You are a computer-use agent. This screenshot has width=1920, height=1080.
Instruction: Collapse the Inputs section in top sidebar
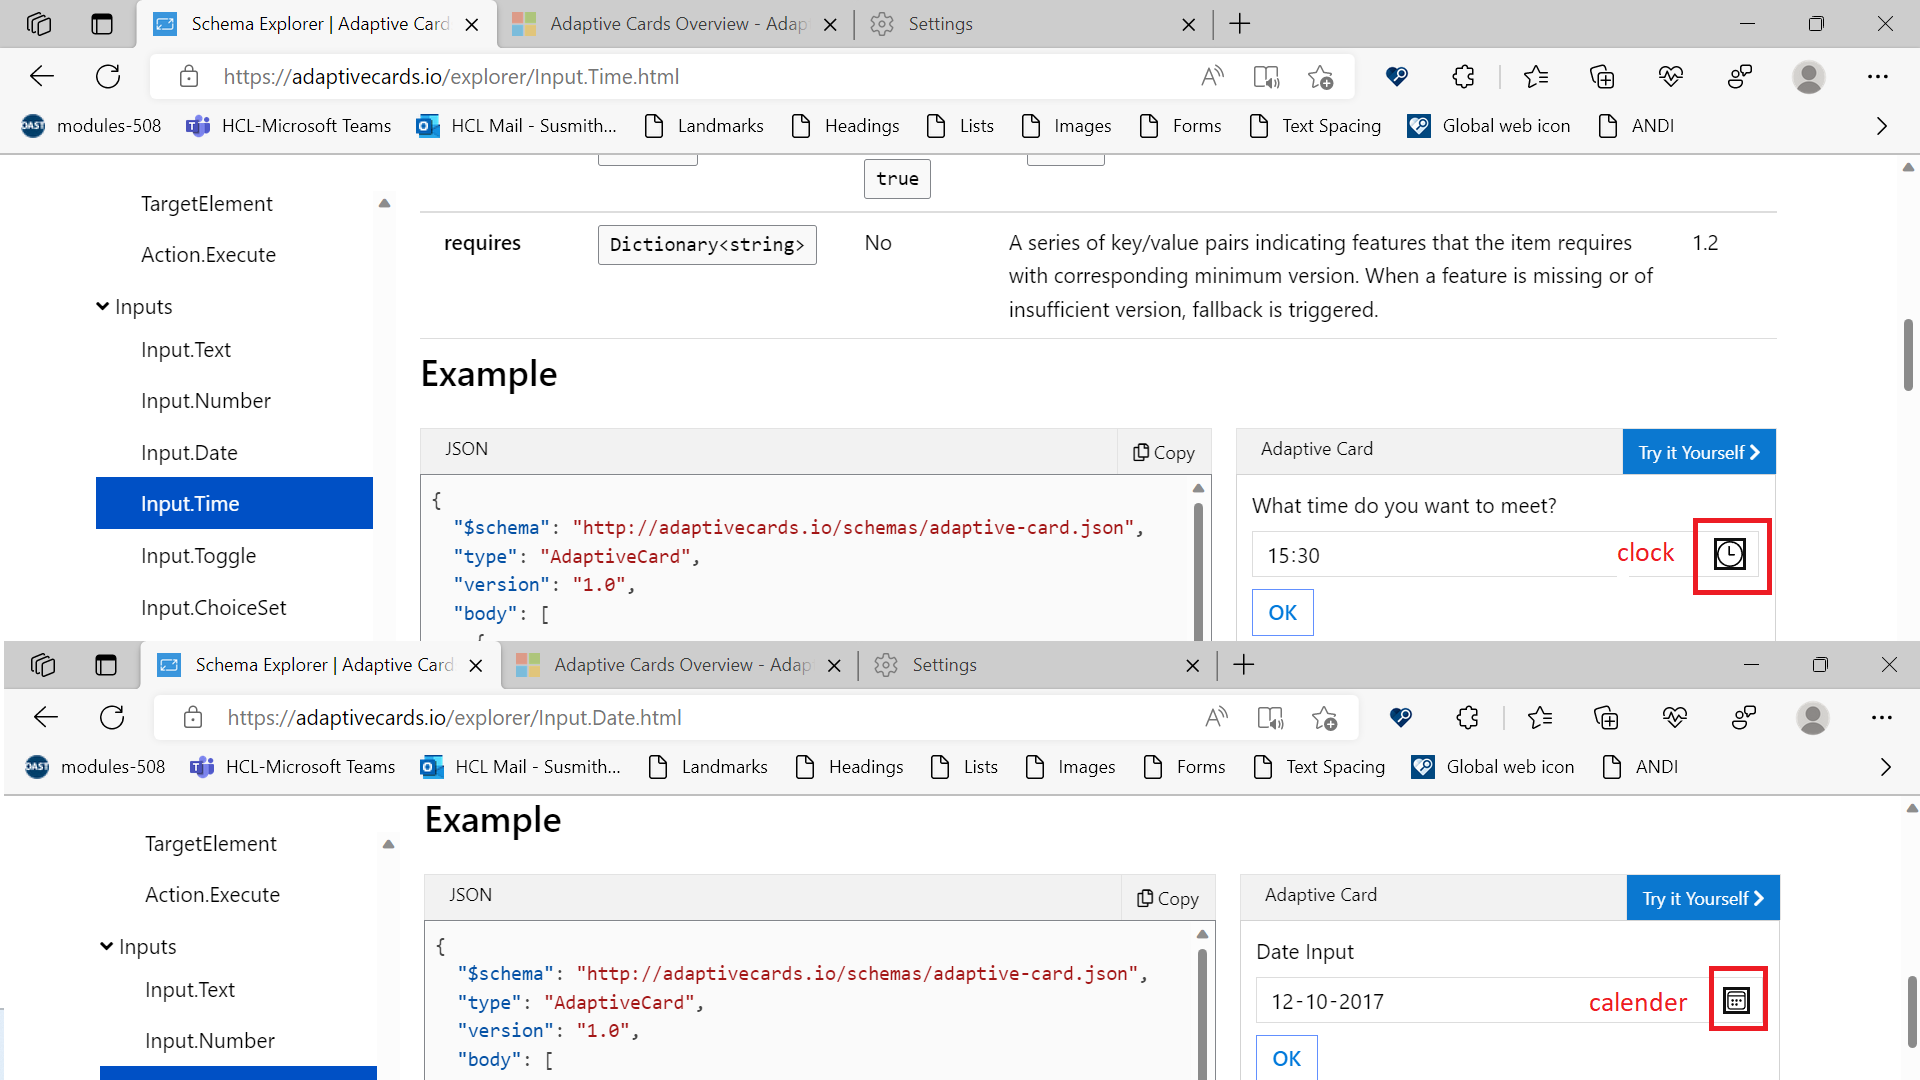(102, 307)
